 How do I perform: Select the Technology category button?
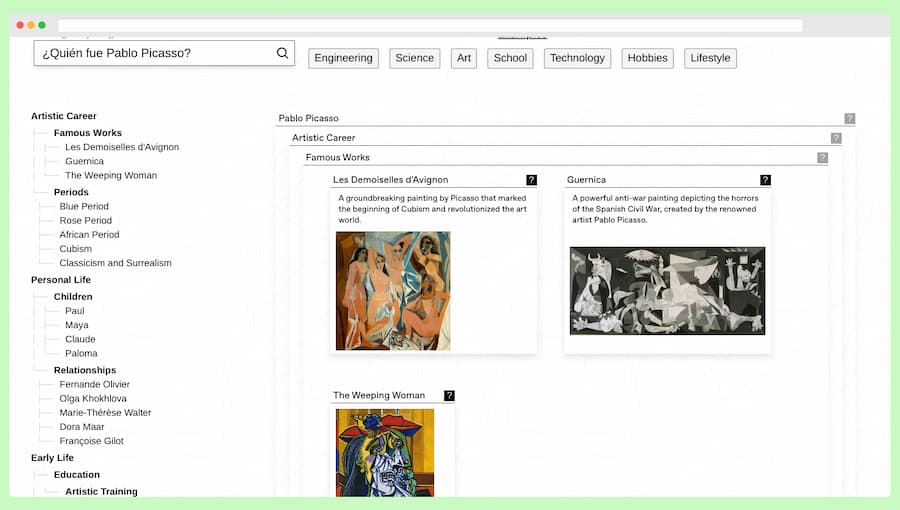(x=577, y=58)
